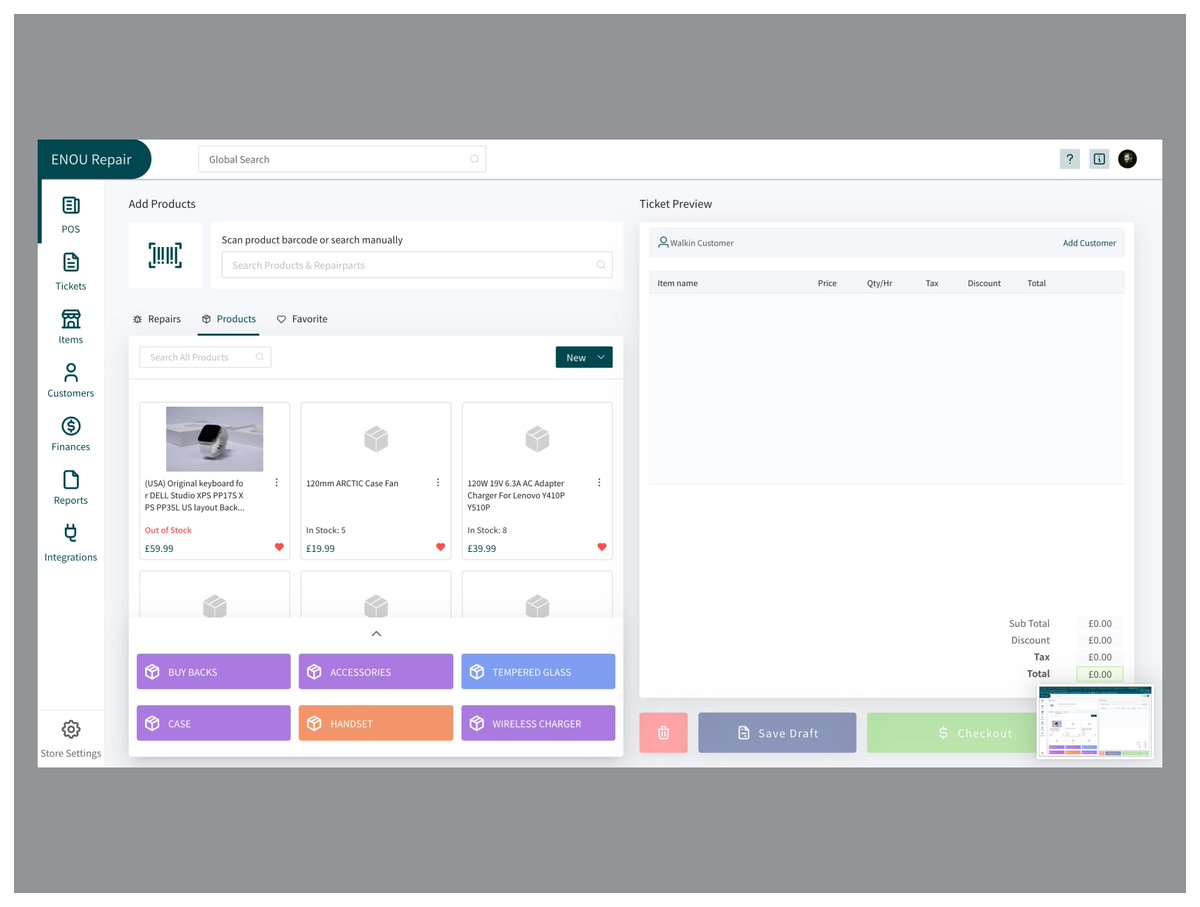This screenshot has height=907, width=1200.
Task: Select the BUY BACKS category
Action: (214, 672)
